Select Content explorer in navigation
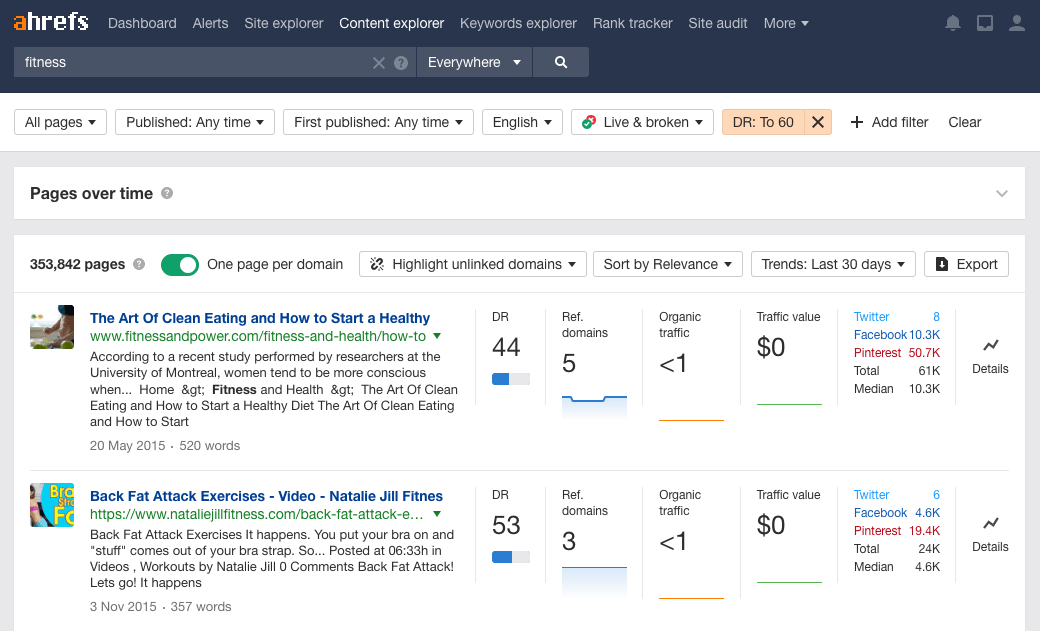Screen dimensions: 1040x631 coord(391,23)
